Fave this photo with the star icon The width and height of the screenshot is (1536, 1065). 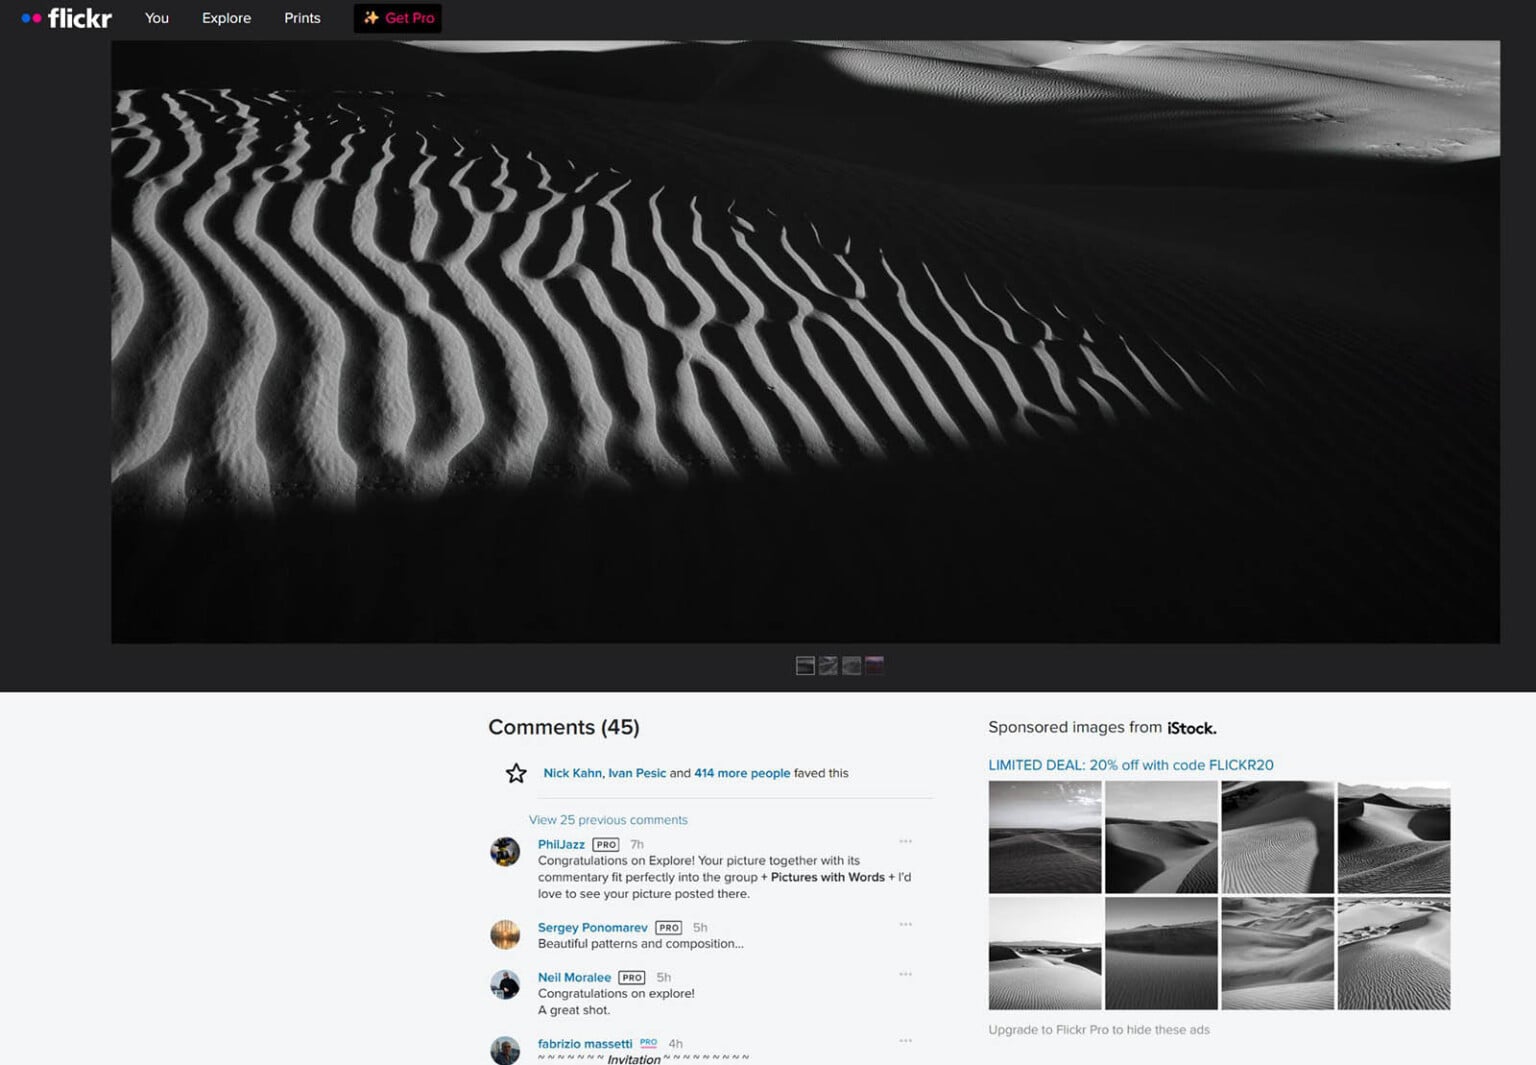pyautogui.click(x=516, y=773)
